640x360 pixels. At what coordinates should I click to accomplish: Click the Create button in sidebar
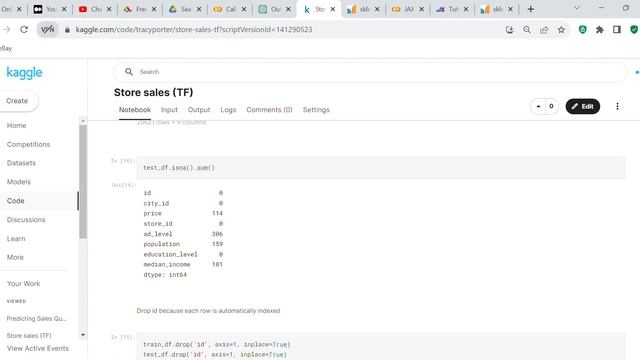tap(18, 101)
